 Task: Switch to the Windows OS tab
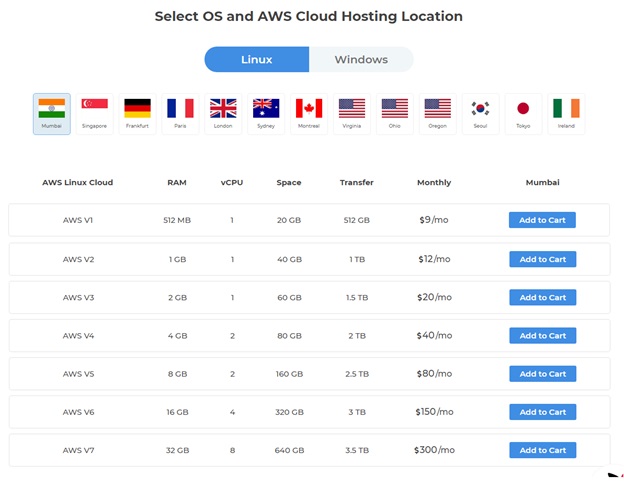[361, 59]
